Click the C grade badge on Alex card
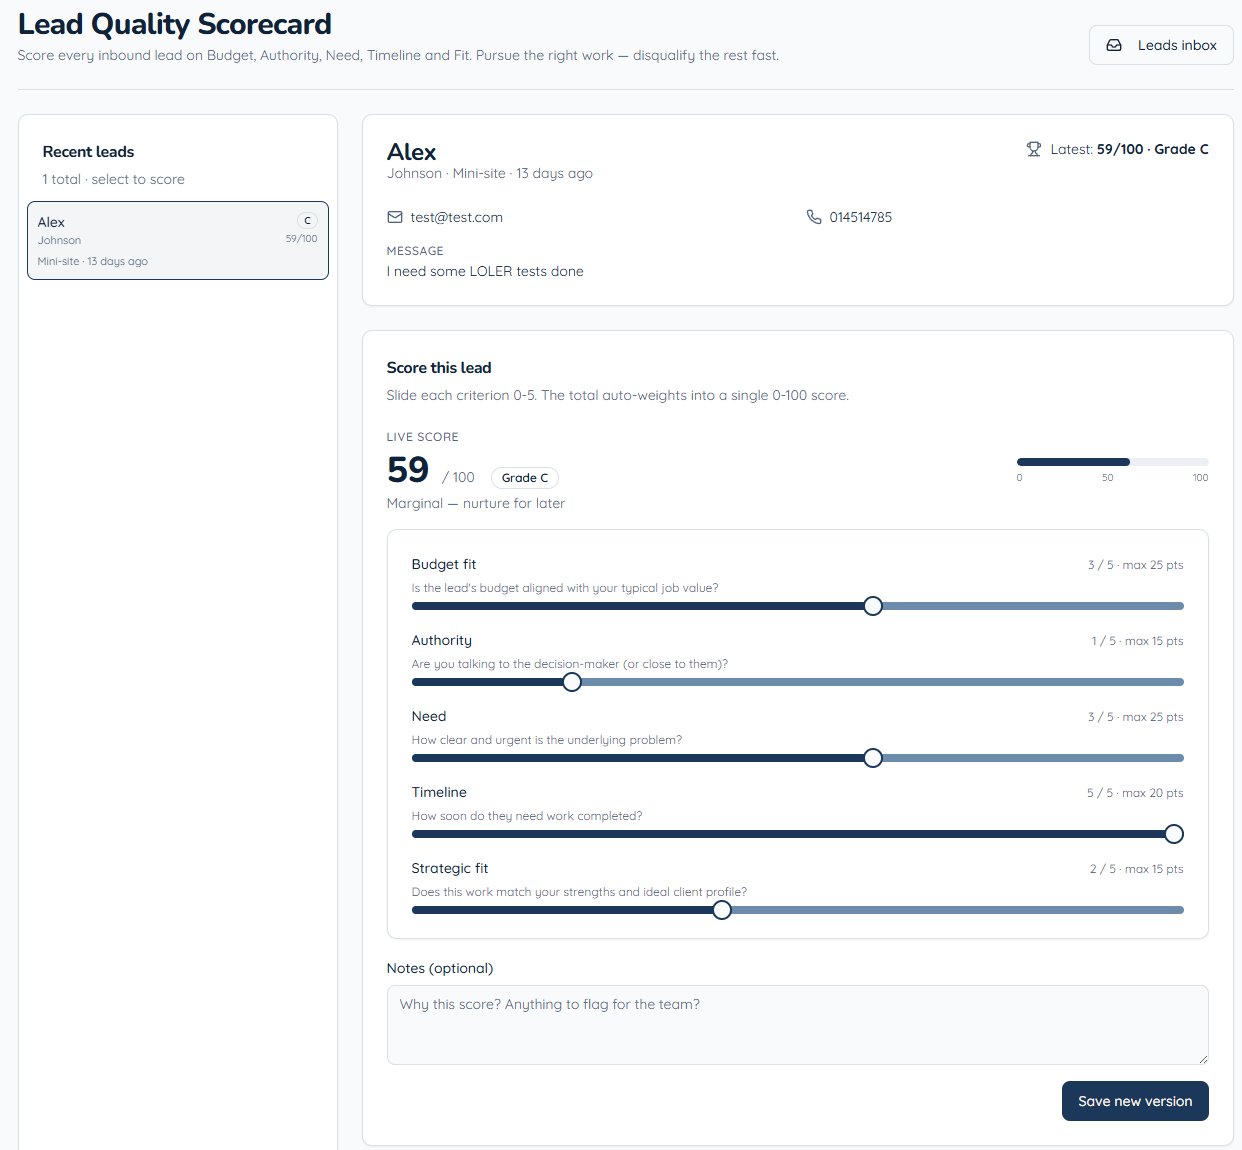Image resolution: width=1242 pixels, height=1150 pixels. pos(307,221)
